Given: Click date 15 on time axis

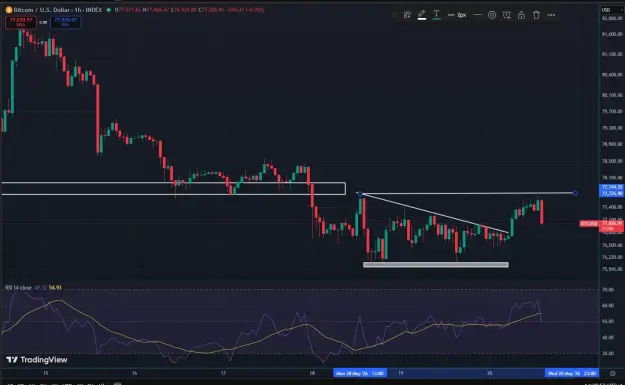Looking at the screenshot, I should 45,373.
